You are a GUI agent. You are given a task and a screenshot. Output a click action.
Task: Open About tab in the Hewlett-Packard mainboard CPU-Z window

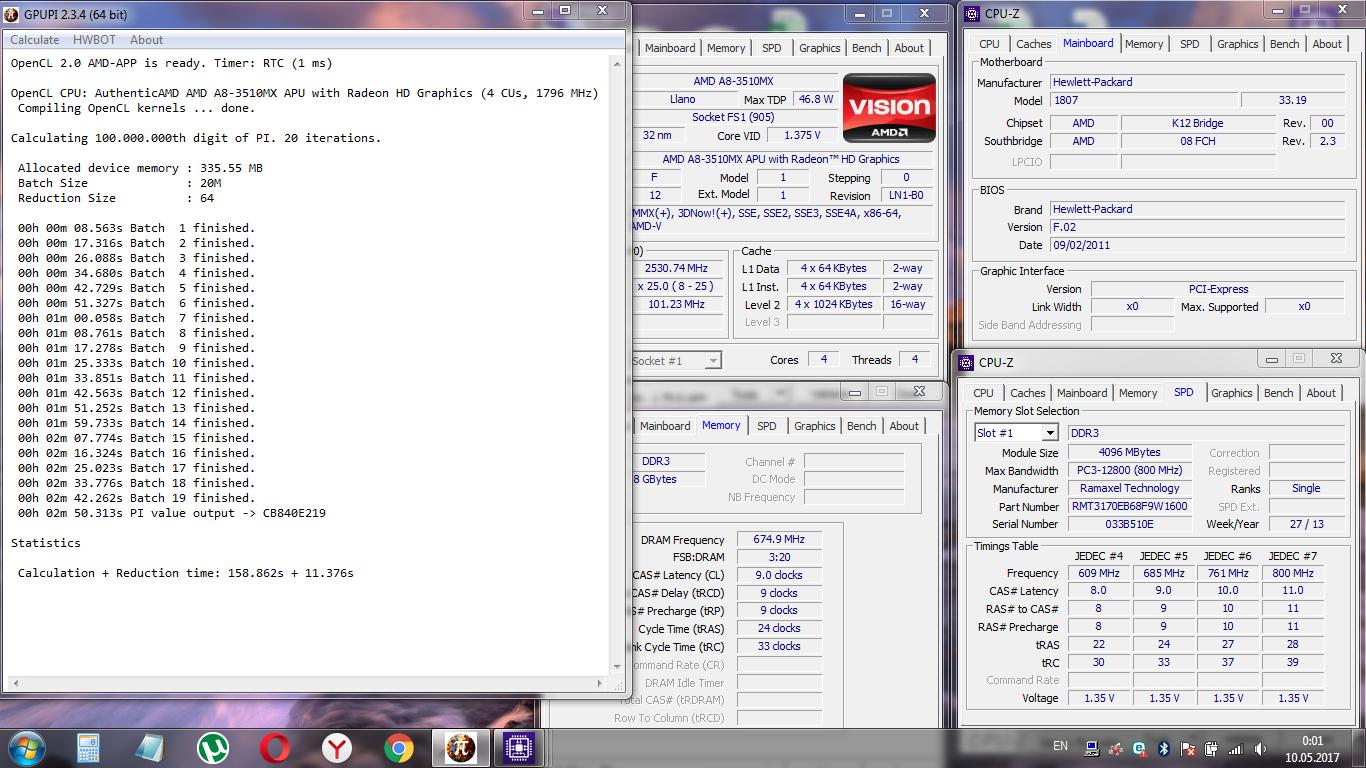[1327, 44]
